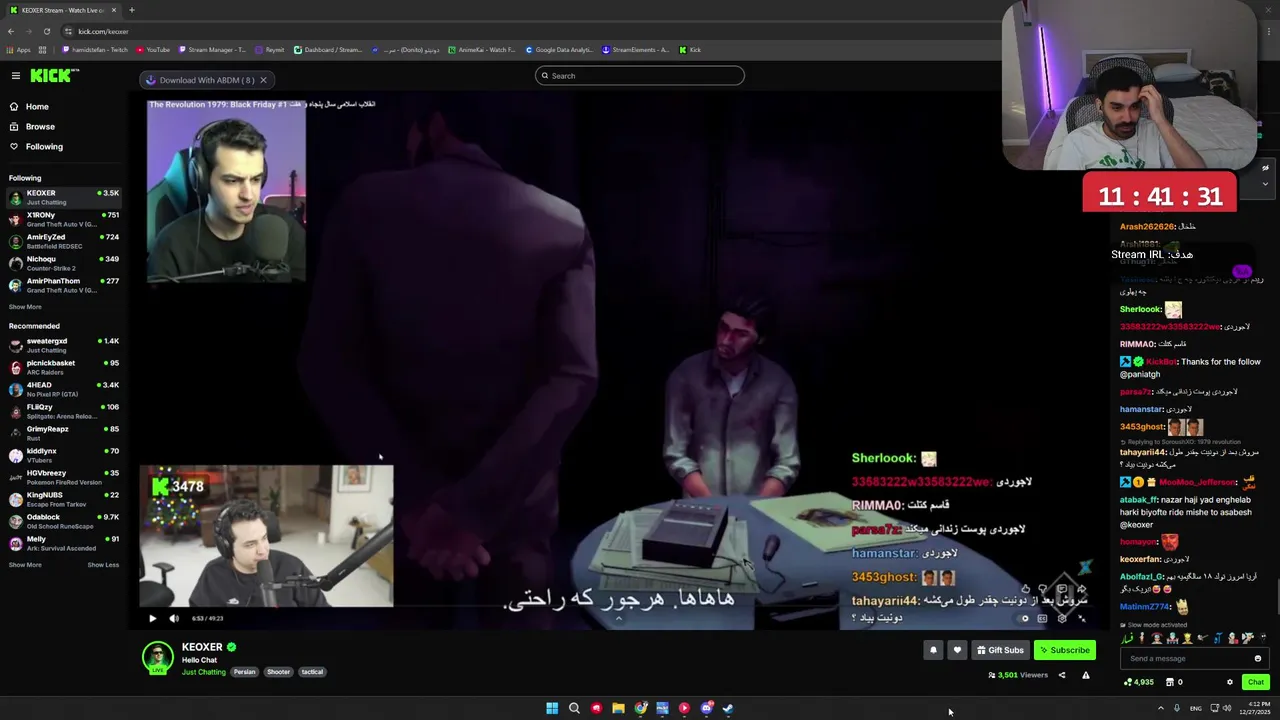Open chat settings gear

(x=1230, y=682)
